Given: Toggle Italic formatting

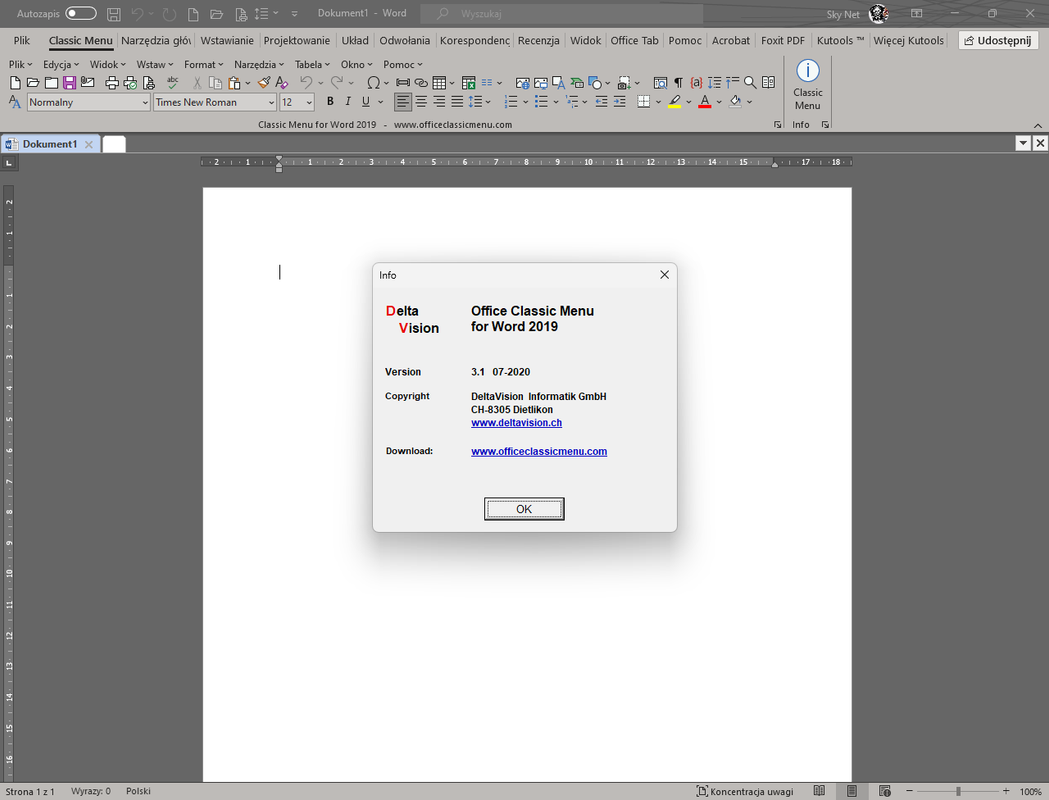Looking at the screenshot, I should pyautogui.click(x=348, y=102).
